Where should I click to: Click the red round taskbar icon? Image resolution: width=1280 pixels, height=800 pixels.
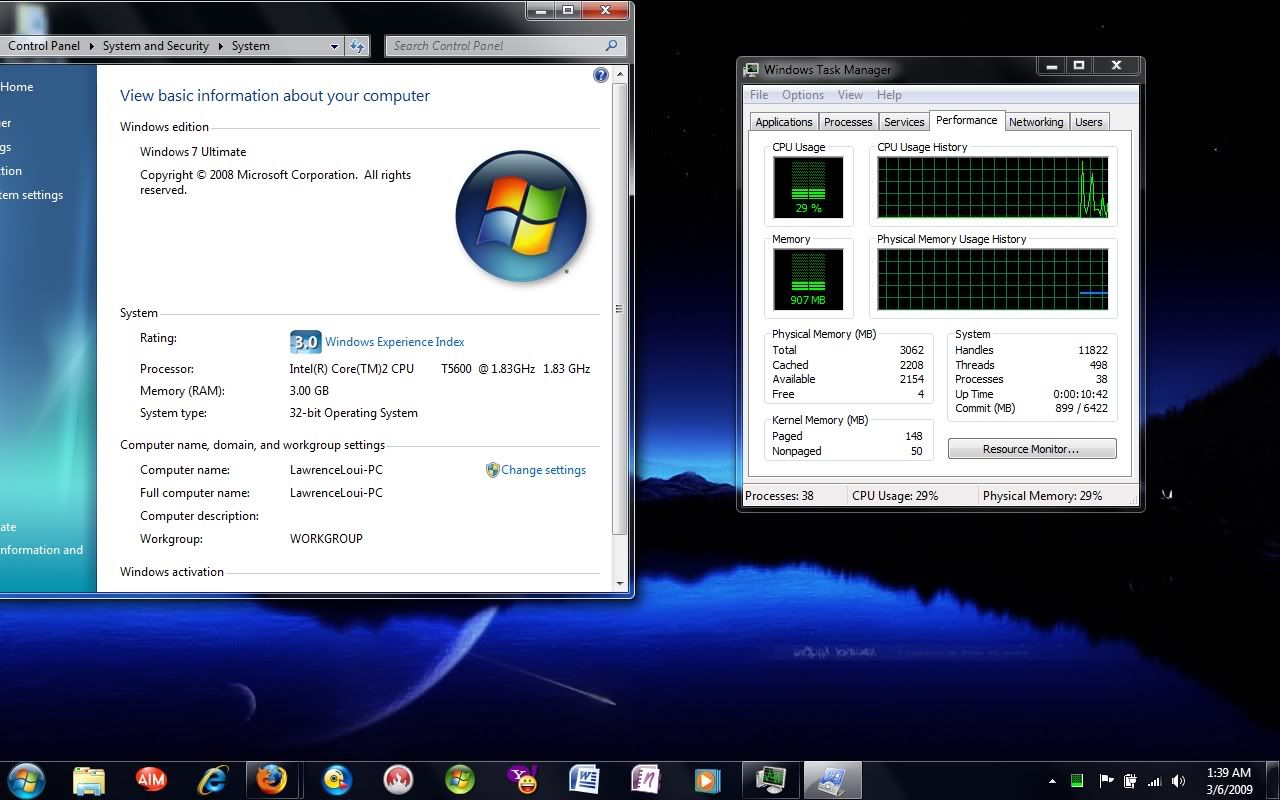398,780
